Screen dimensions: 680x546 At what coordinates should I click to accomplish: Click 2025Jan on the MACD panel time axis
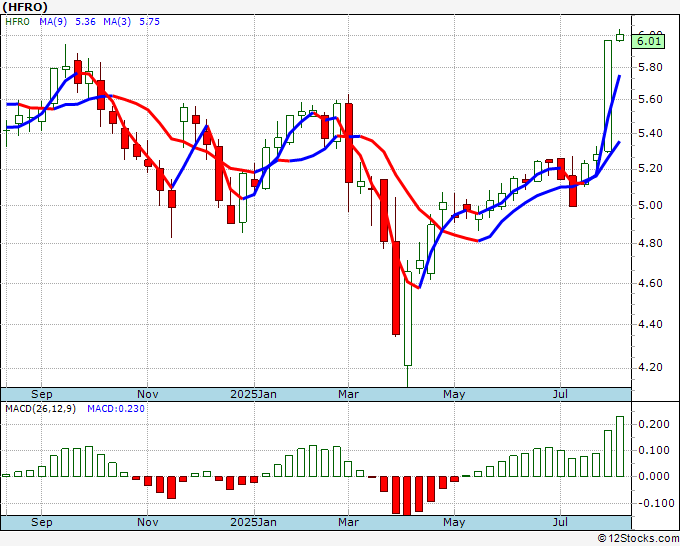(254, 522)
